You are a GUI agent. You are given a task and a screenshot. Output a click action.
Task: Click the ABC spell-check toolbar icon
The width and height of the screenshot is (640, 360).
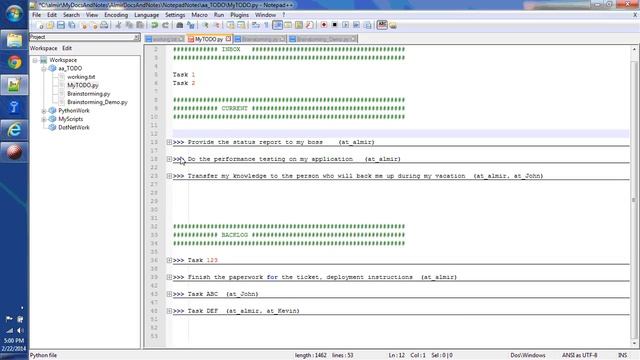click(x=382, y=25)
